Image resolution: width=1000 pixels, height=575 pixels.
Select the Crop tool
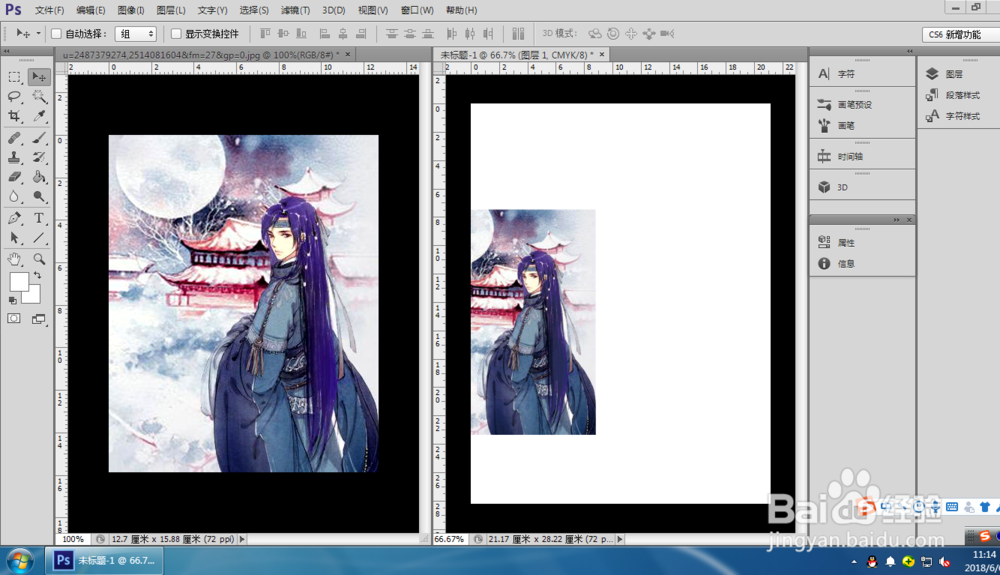click(x=14, y=116)
